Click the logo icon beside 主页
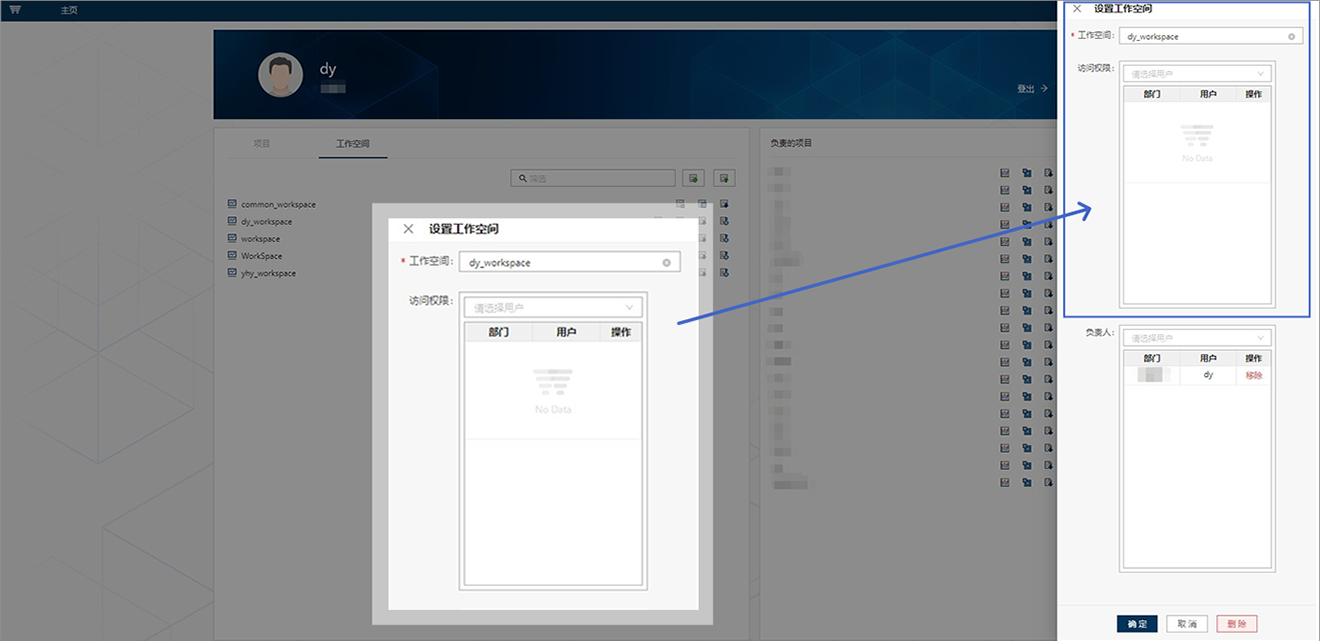The width and height of the screenshot is (1320, 641). [15, 10]
